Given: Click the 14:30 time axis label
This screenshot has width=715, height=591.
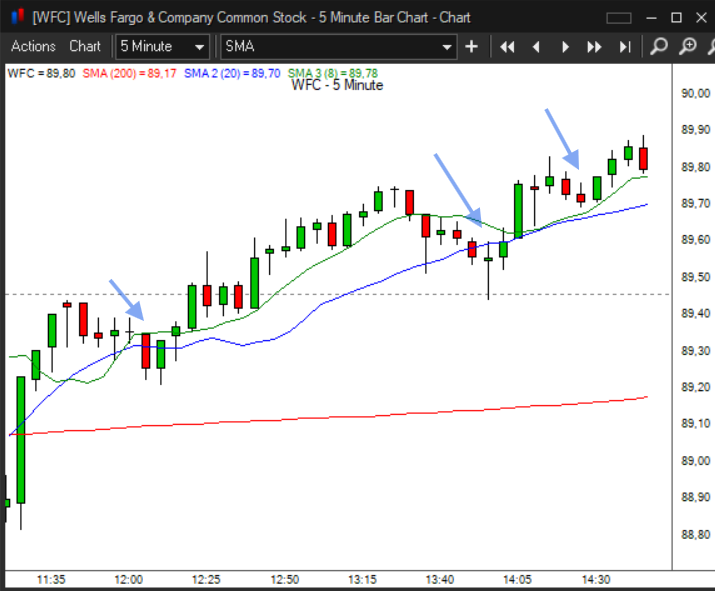Looking at the screenshot, I should [596, 580].
